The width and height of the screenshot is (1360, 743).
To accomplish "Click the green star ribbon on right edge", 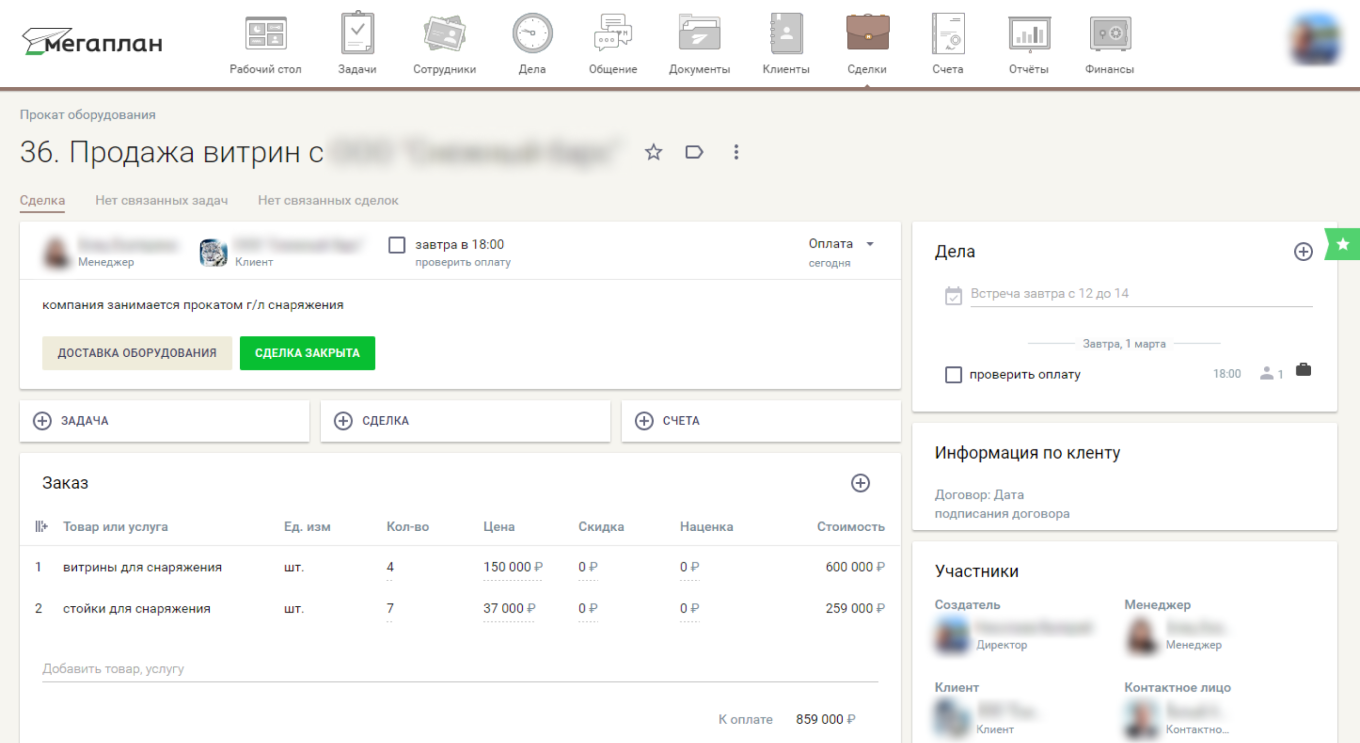I will pyautogui.click(x=1343, y=244).
